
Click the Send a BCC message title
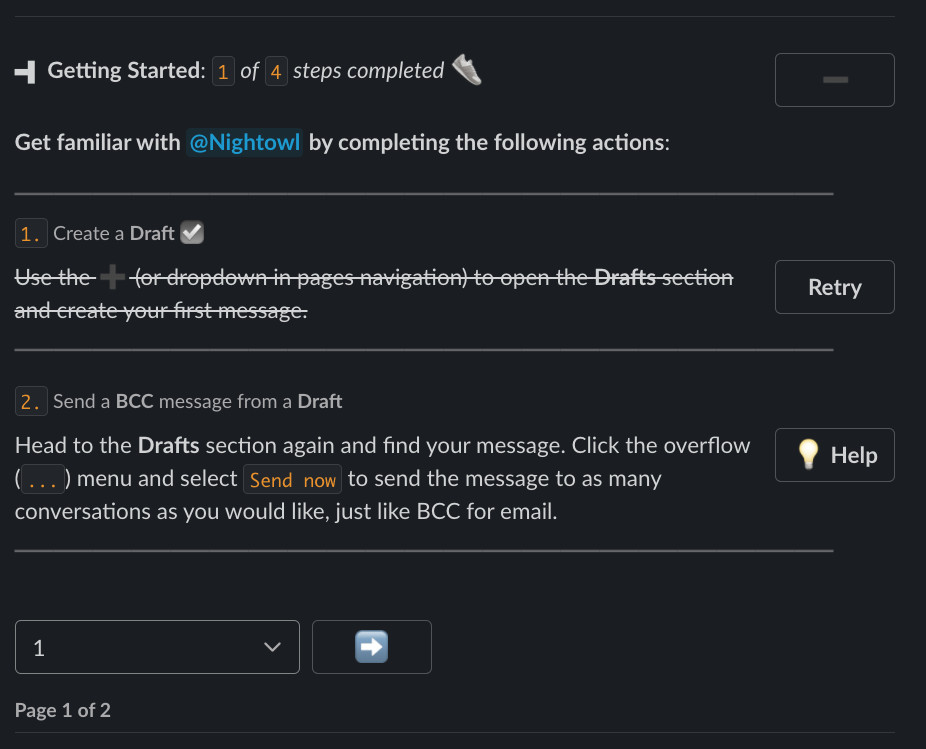(197, 401)
